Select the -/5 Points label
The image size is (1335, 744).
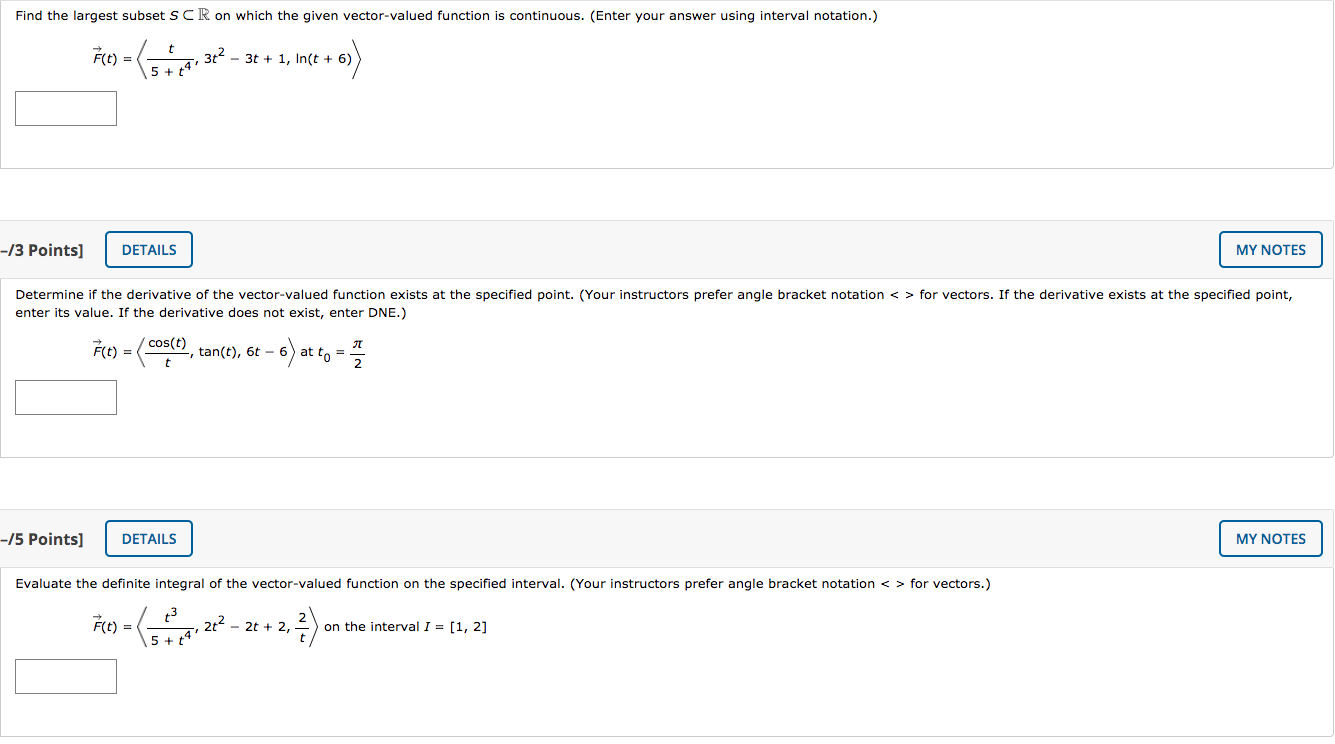(41, 538)
